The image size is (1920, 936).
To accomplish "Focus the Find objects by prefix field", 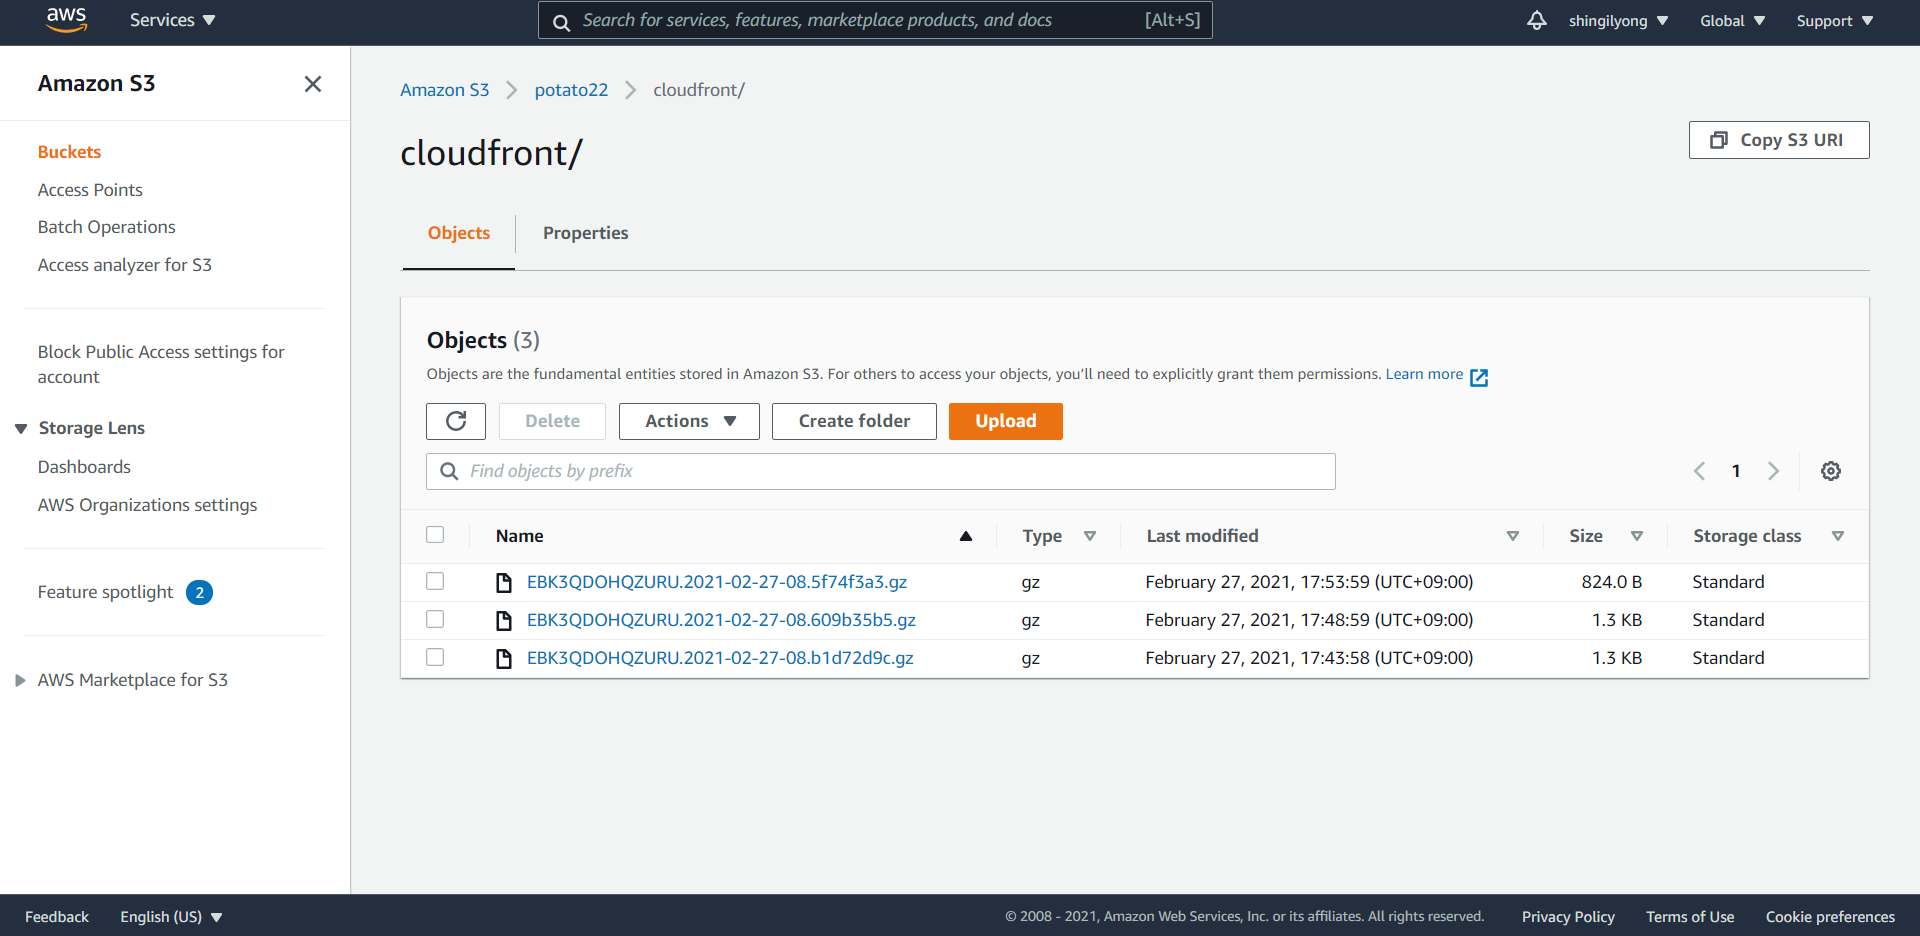I will pyautogui.click(x=881, y=471).
